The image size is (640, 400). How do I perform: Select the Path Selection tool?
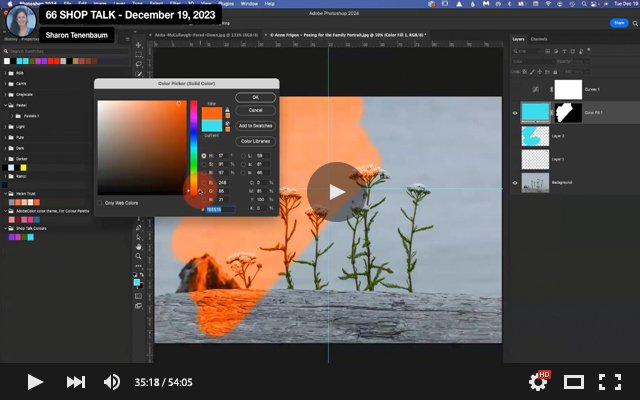tap(139, 237)
